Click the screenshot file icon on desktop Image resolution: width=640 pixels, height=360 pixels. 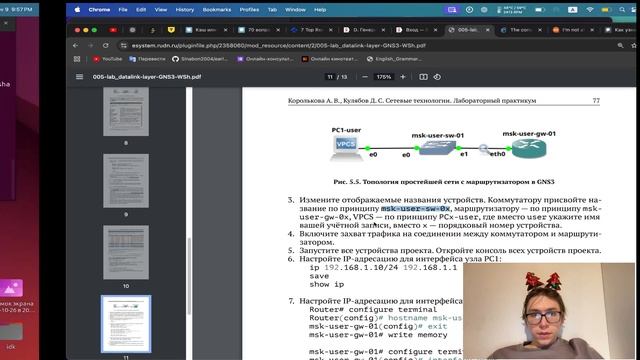(11, 288)
